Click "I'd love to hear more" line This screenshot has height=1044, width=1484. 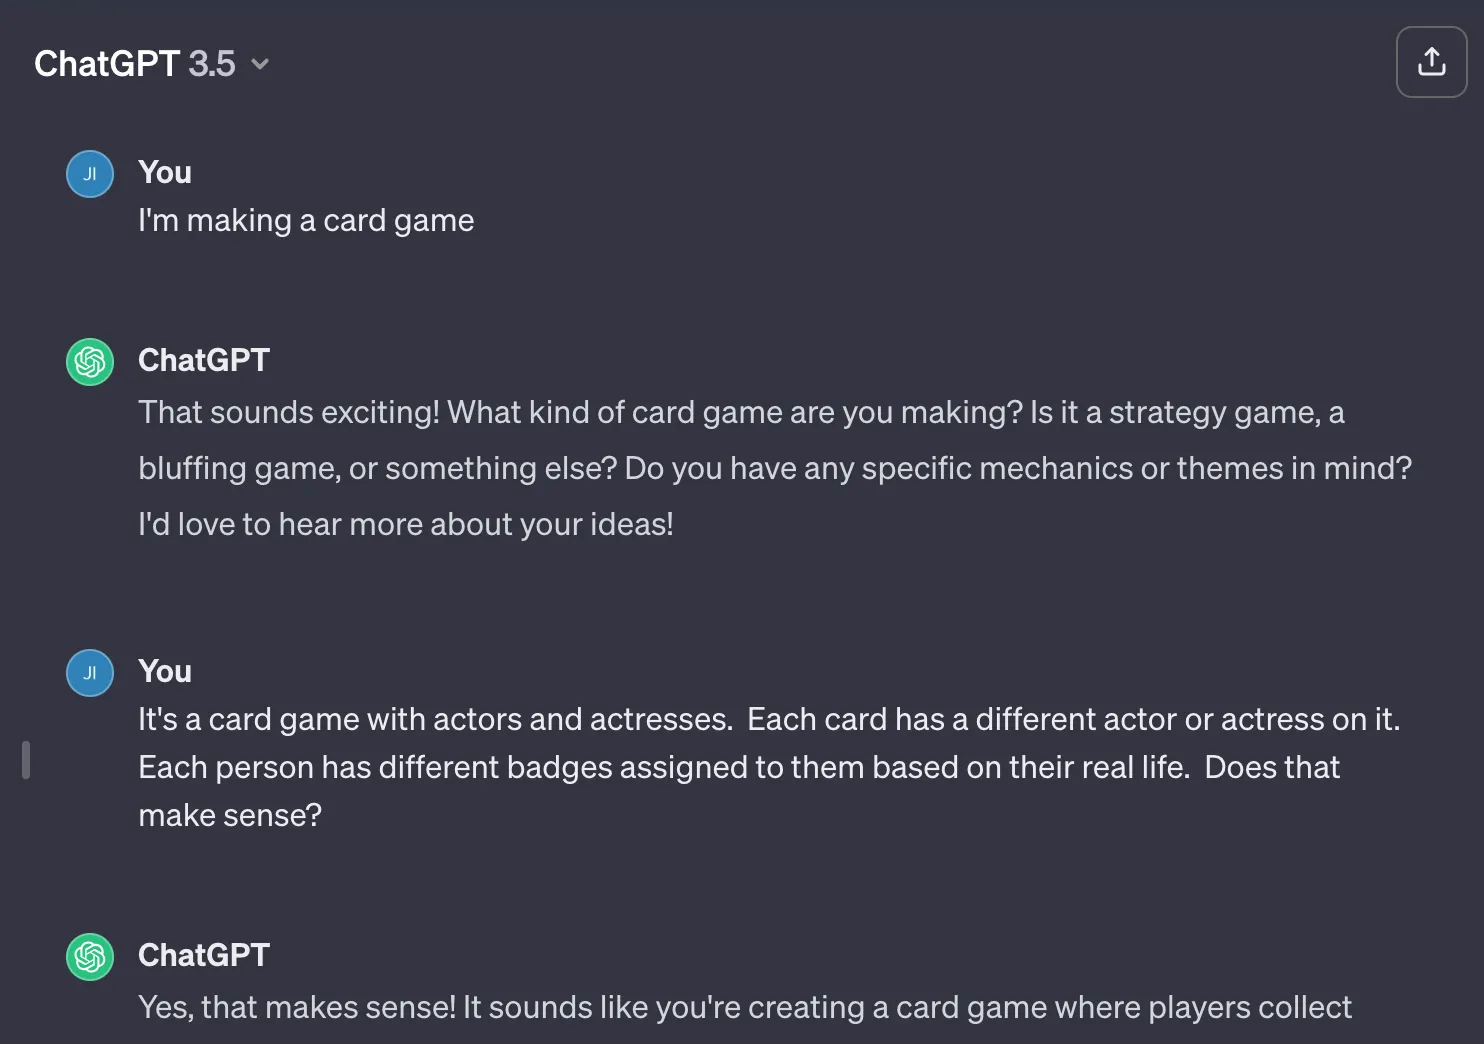(x=406, y=524)
